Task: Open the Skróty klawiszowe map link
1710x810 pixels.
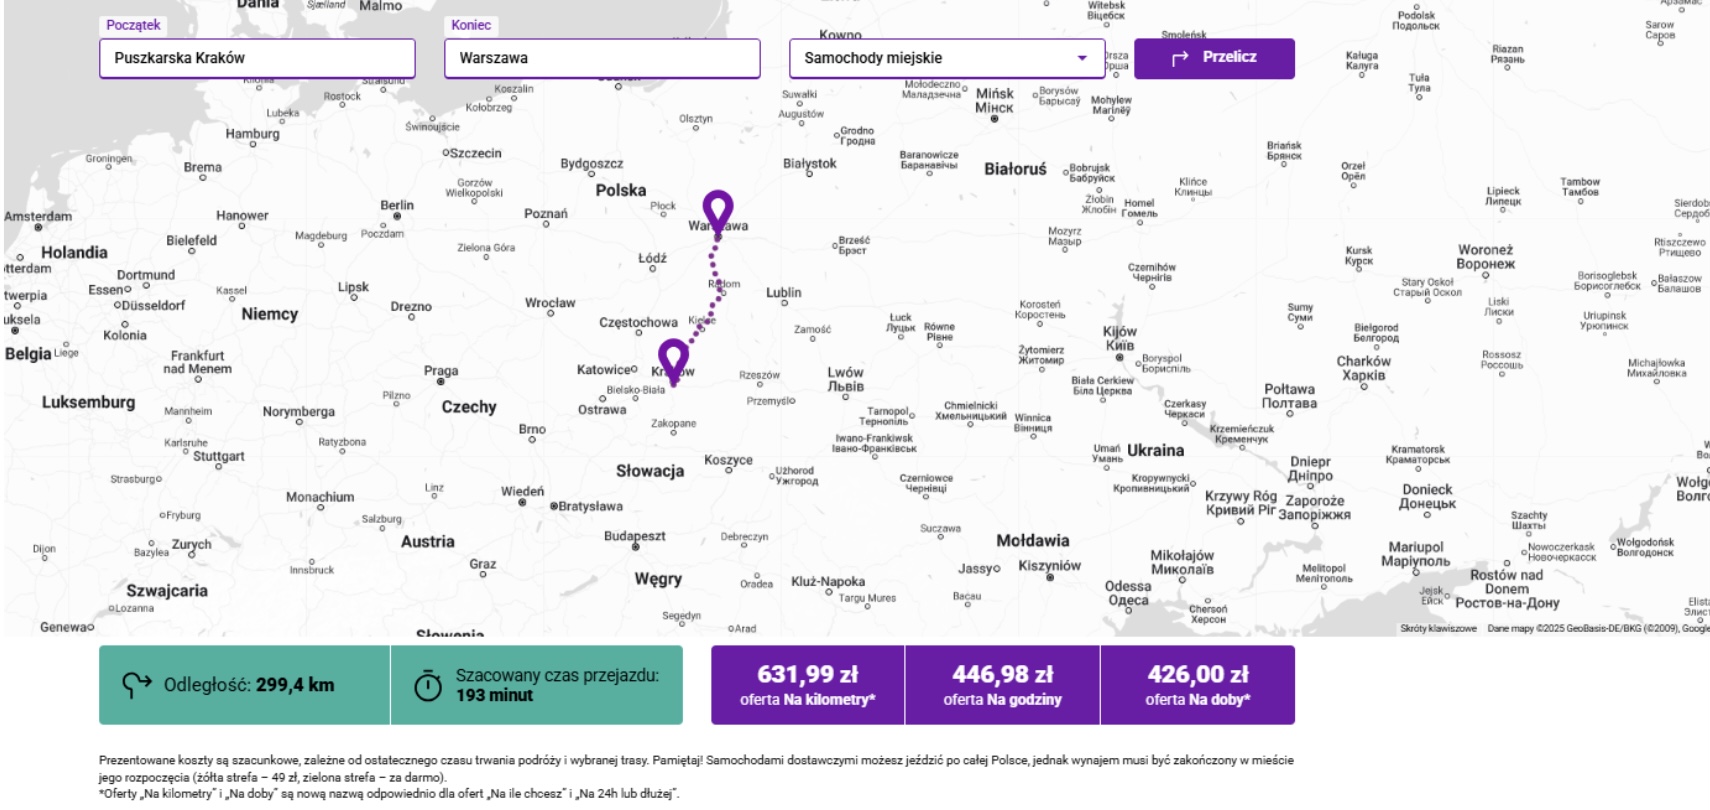Action: tap(1438, 629)
